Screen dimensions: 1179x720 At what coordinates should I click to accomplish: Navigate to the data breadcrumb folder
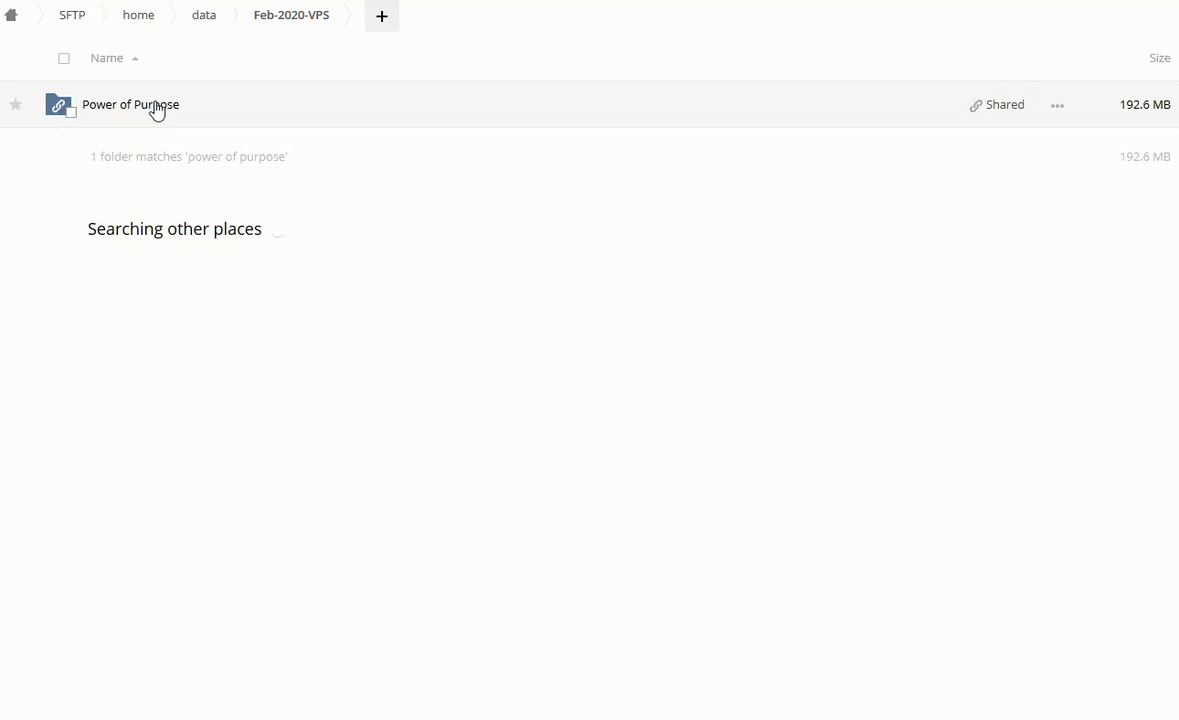[203, 15]
